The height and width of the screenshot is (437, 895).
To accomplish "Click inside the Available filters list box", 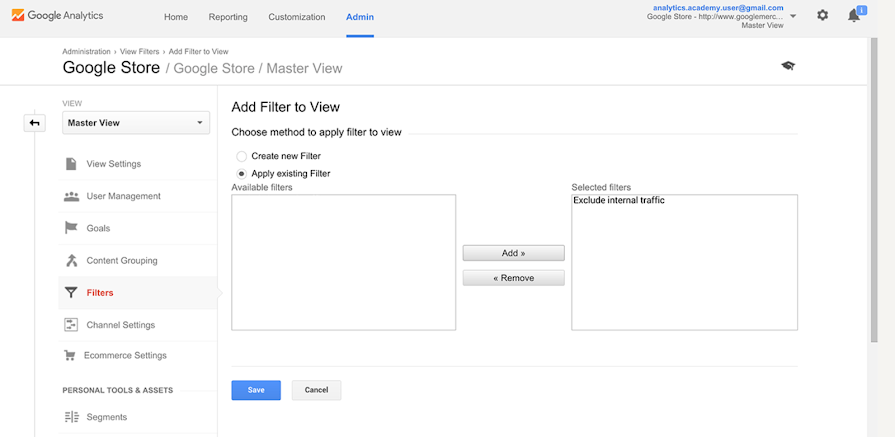I will 344,262.
